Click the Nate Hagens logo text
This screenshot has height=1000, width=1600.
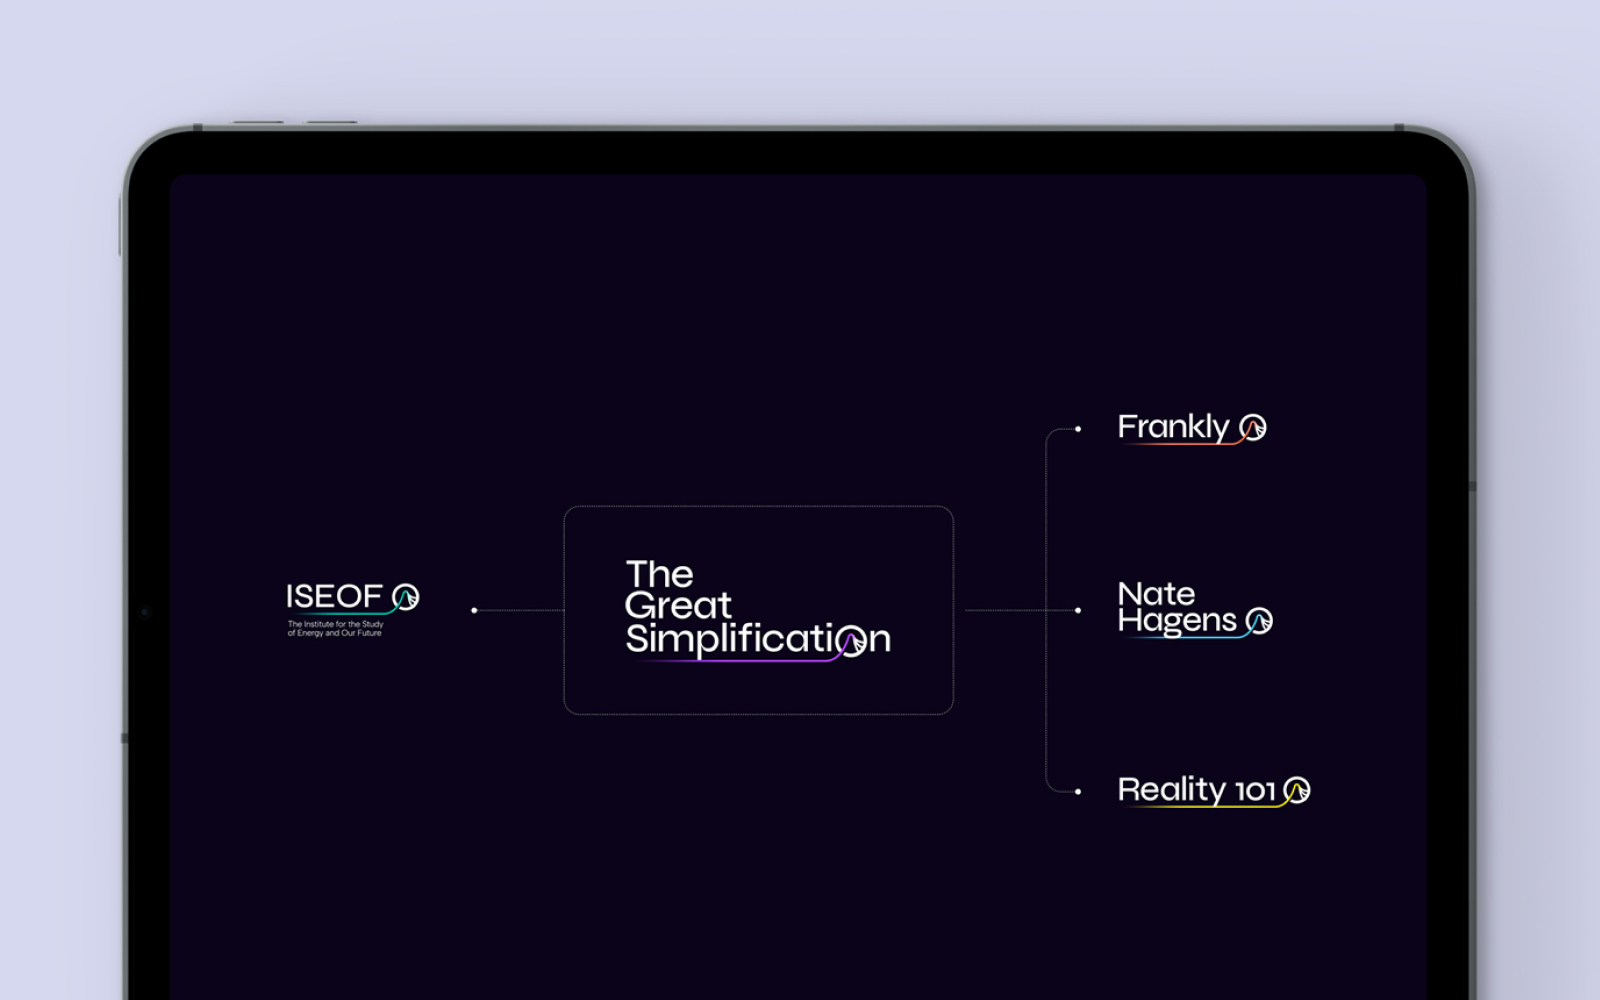tap(1177, 608)
